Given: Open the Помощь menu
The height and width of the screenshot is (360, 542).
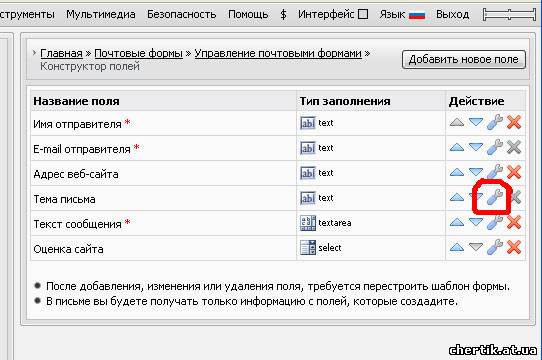Looking at the screenshot, I should coord(248,15).
